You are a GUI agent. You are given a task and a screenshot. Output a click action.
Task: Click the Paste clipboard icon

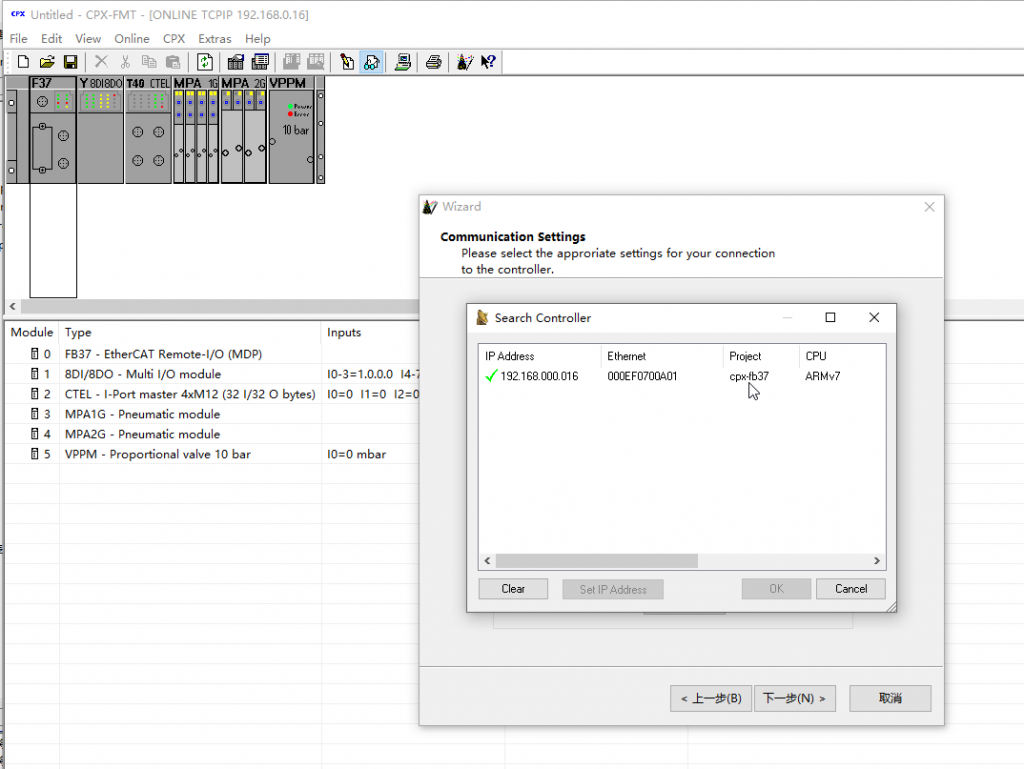click(x=173, y=62)
